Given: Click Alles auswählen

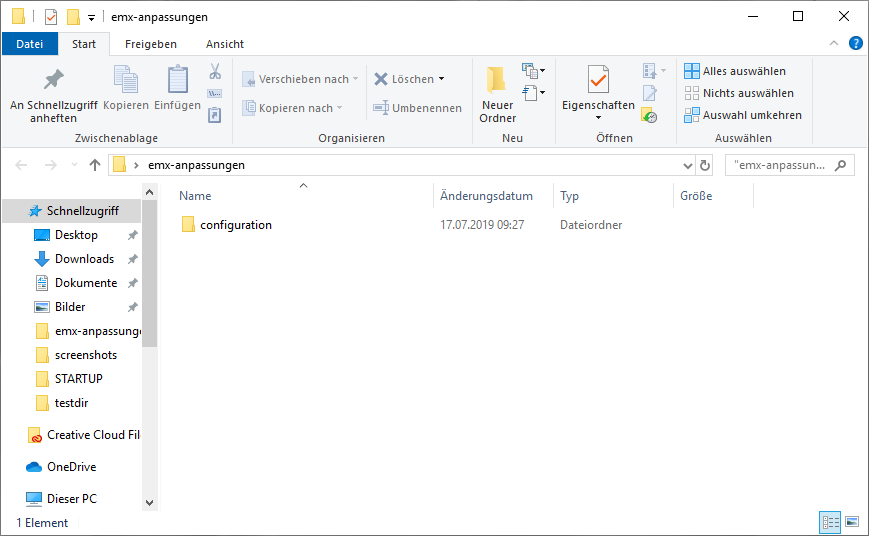Looking at the screenshot, I should click(x=735, y=71).
